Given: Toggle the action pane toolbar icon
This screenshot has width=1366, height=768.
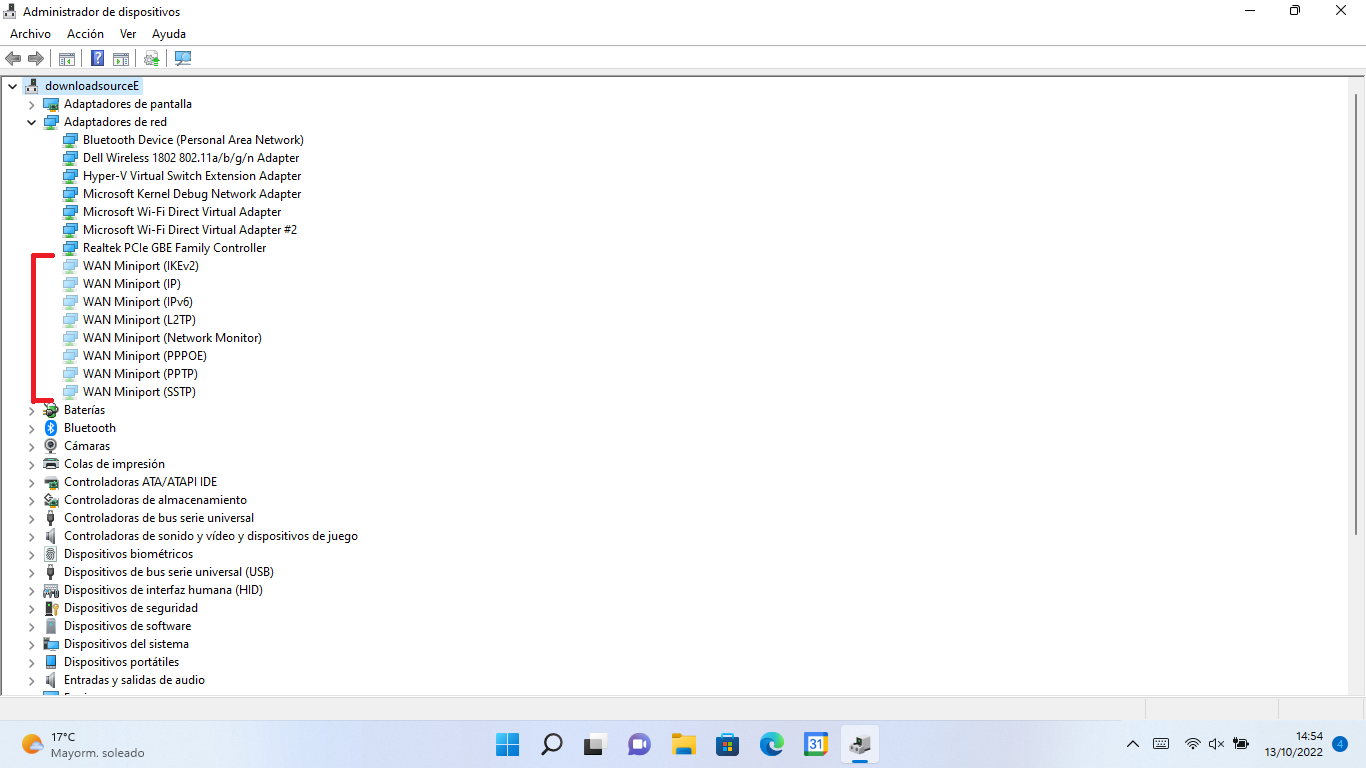Looking at the screenshot, I should pyautogui.click(x=121, y=58).
